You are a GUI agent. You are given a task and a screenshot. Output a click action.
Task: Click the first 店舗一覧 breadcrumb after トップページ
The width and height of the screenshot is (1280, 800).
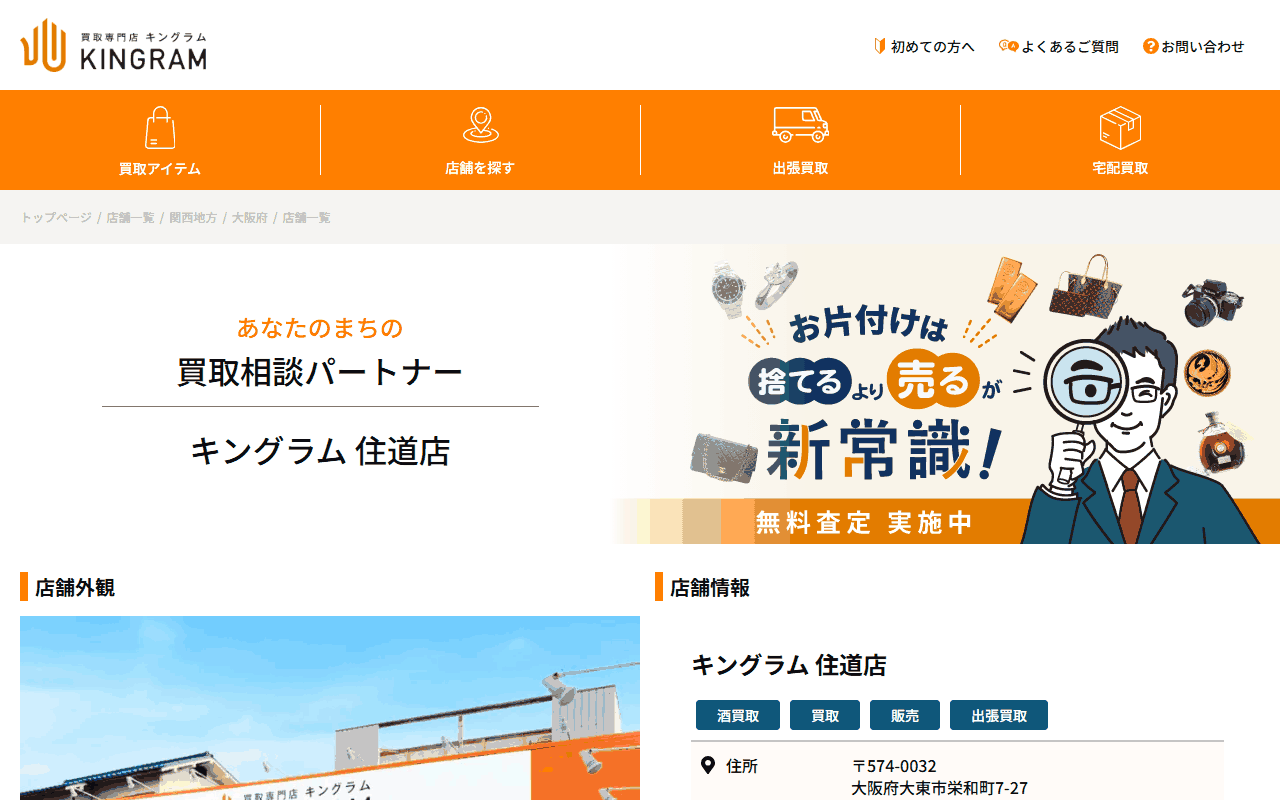coord(131,217)
